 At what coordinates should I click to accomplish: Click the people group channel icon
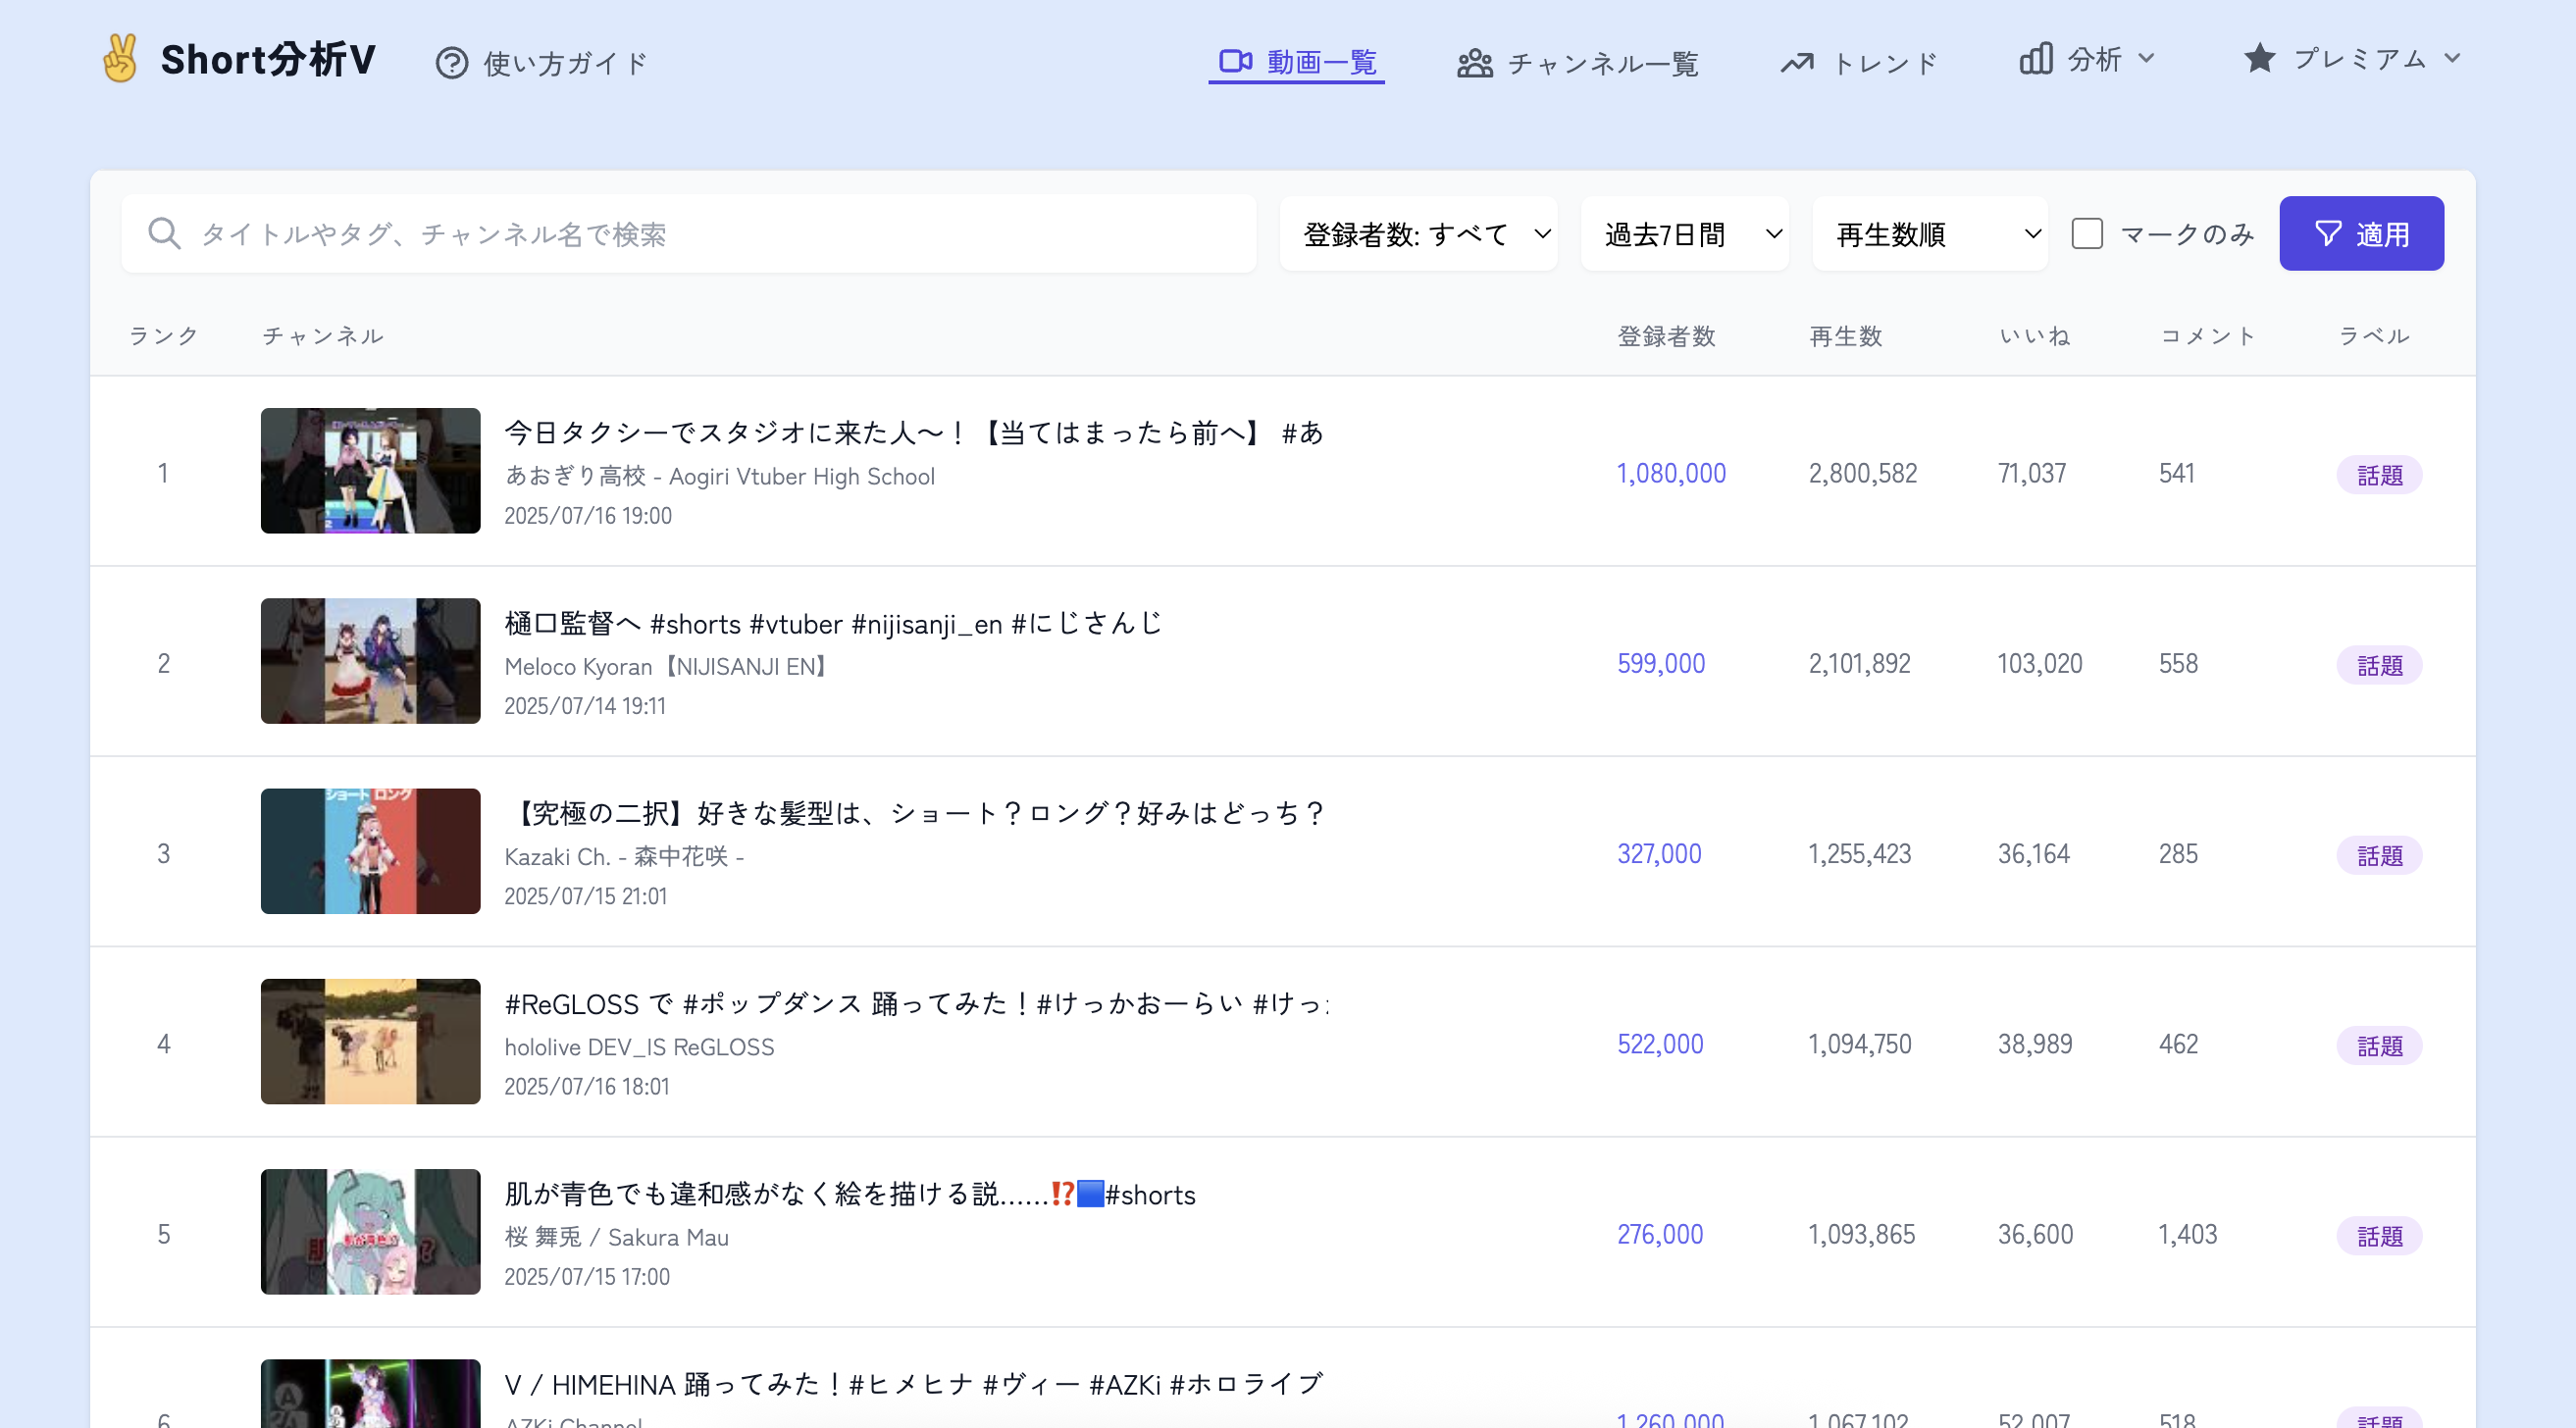pyautogui.click(x=1475, y=63)
